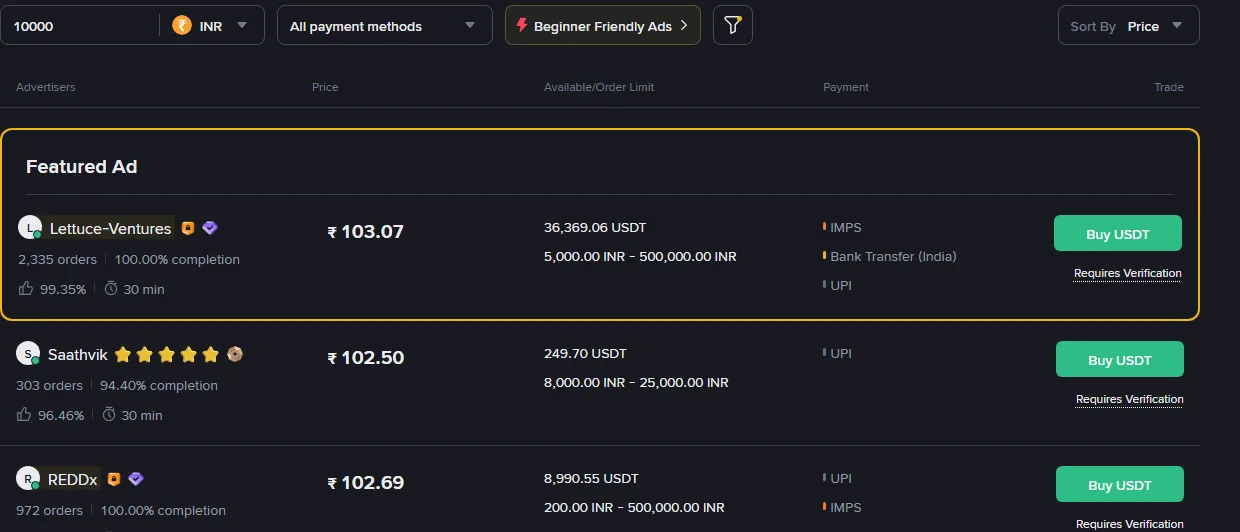Click Requires Verification under Saathvik
Image resolution: width=1240 pixels, height=532 pixels.
(x=1130, y=399)
